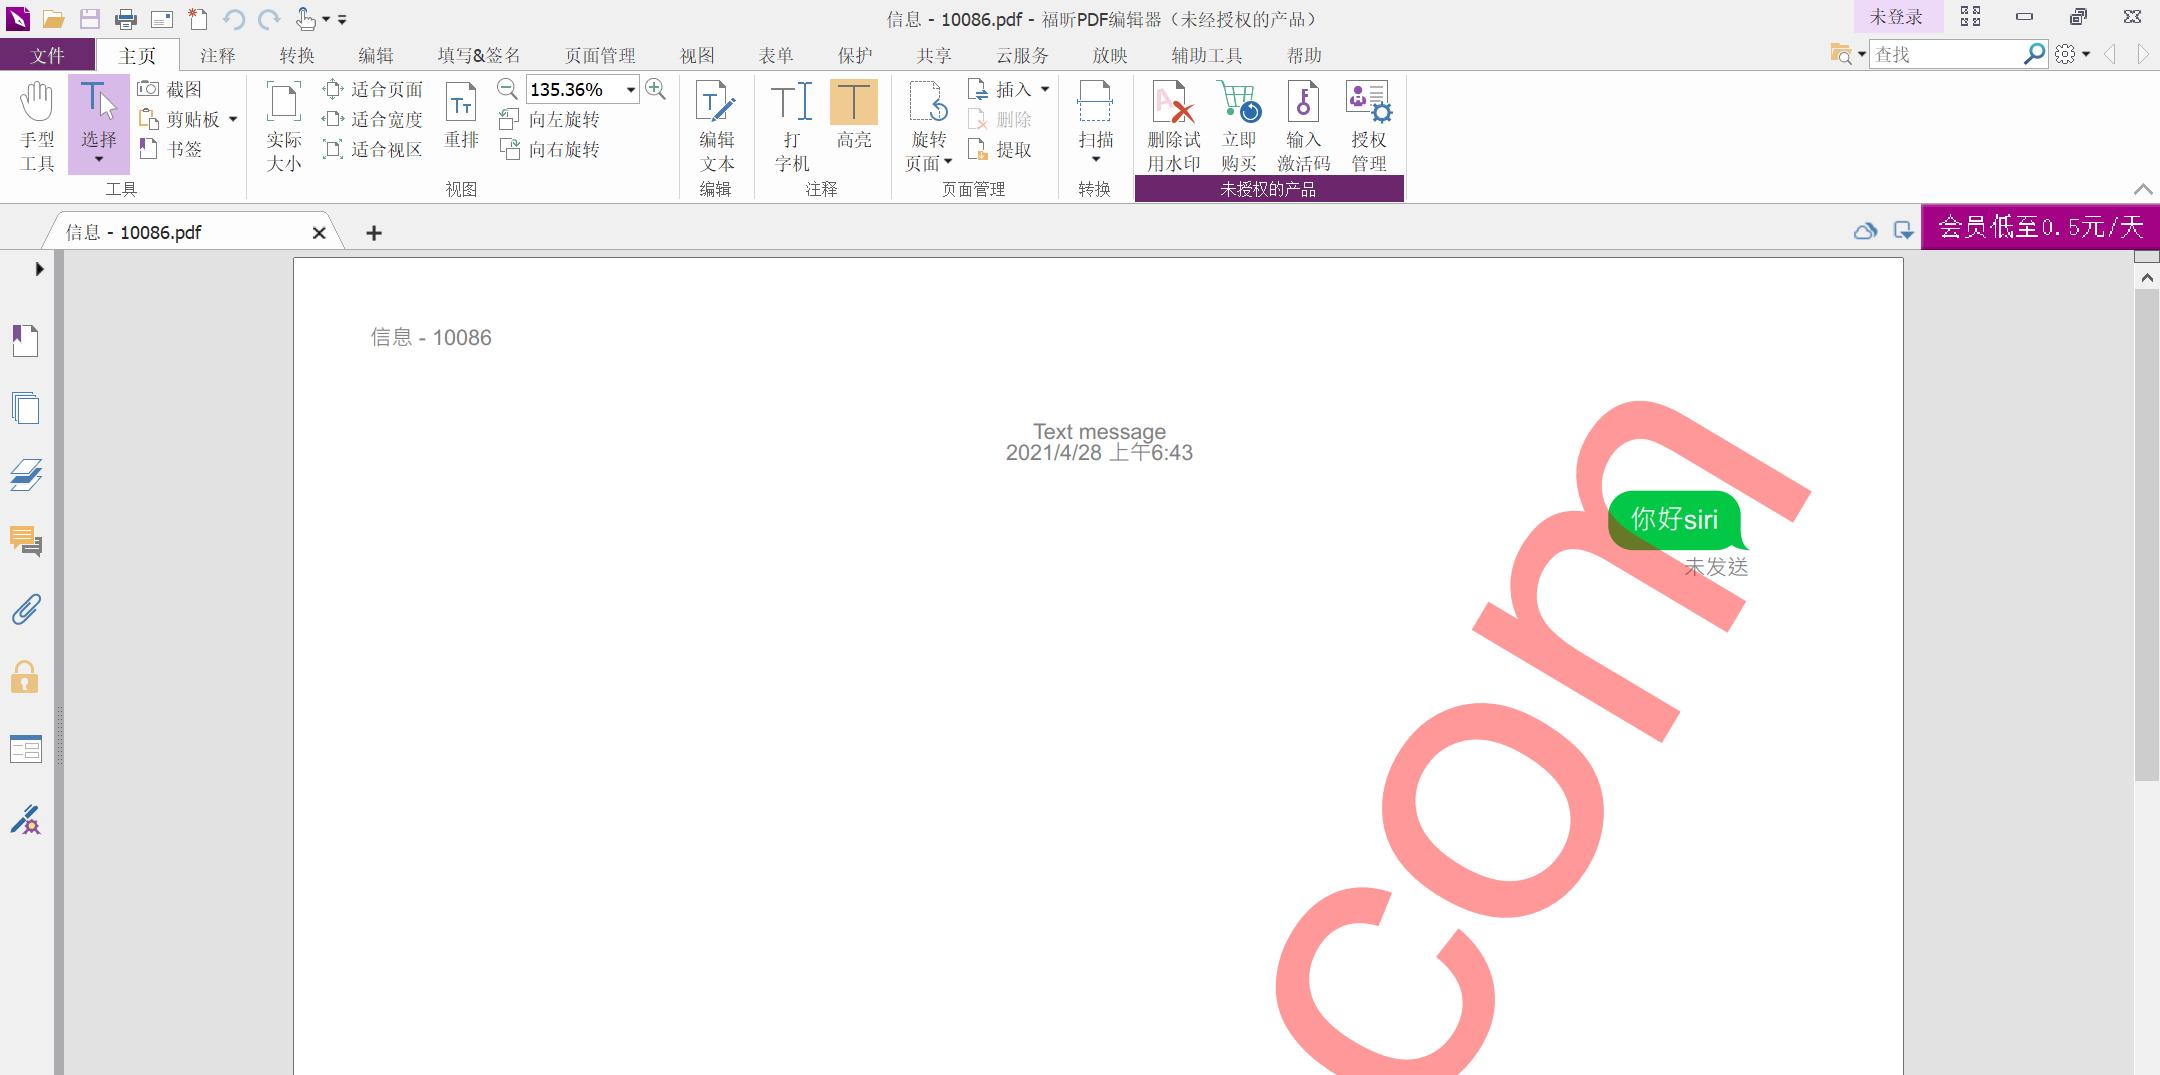Viewport: 2160px width, 1075px height.
Task: Click the 未发送 status text
Action: 1716,567
